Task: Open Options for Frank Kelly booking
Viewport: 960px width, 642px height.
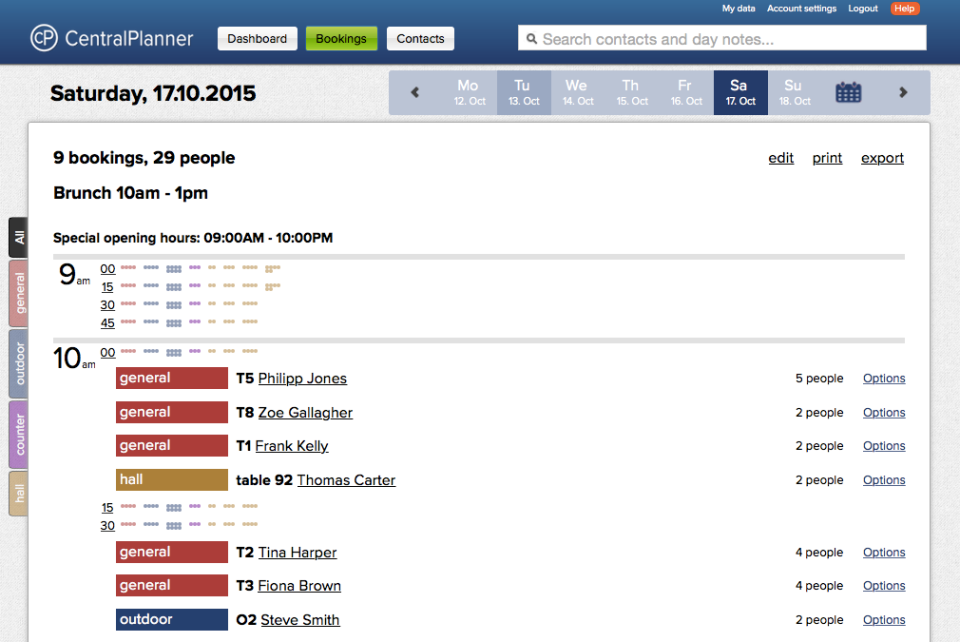Action: click(x=884, y=446)
